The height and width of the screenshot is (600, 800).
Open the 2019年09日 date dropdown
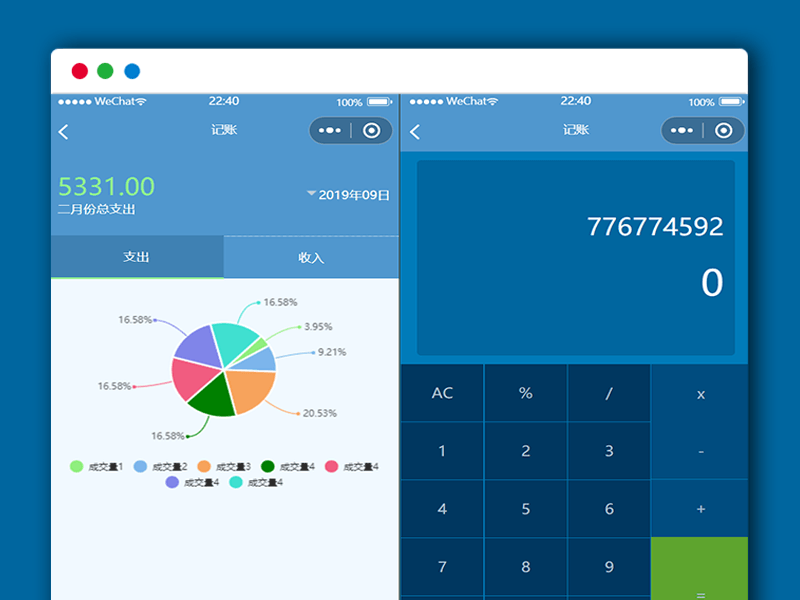coord(349,195)
